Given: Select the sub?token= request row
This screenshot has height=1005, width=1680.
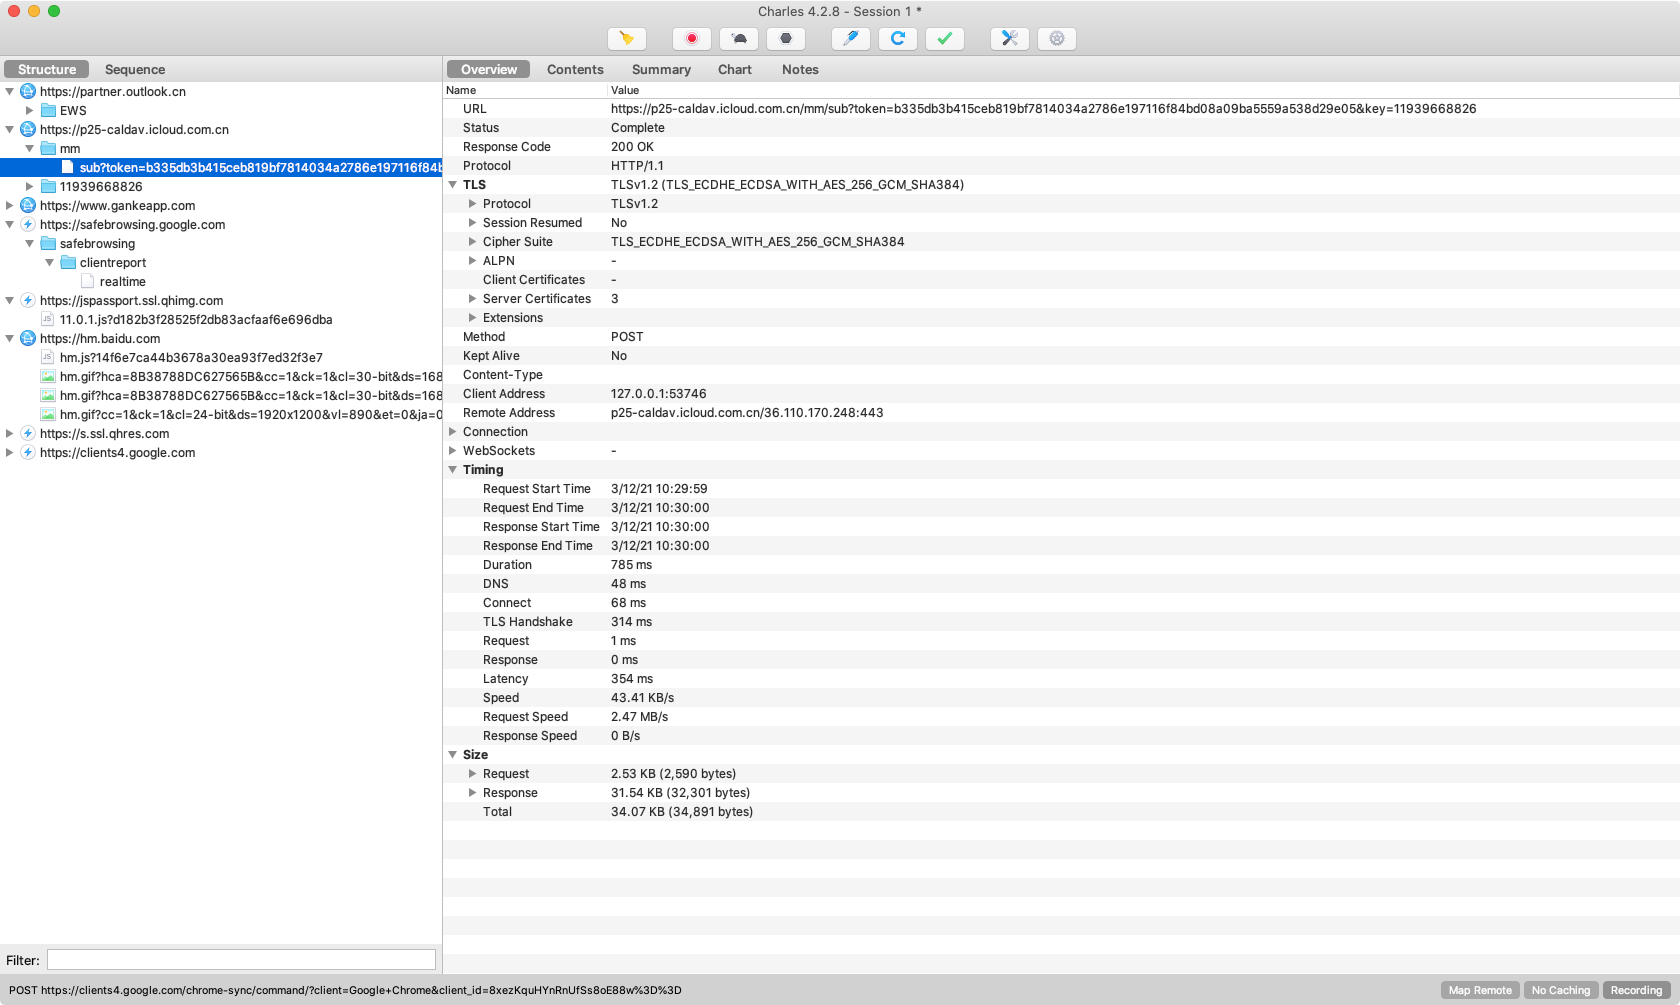Looking at the screenshot, I should [221, 167].
